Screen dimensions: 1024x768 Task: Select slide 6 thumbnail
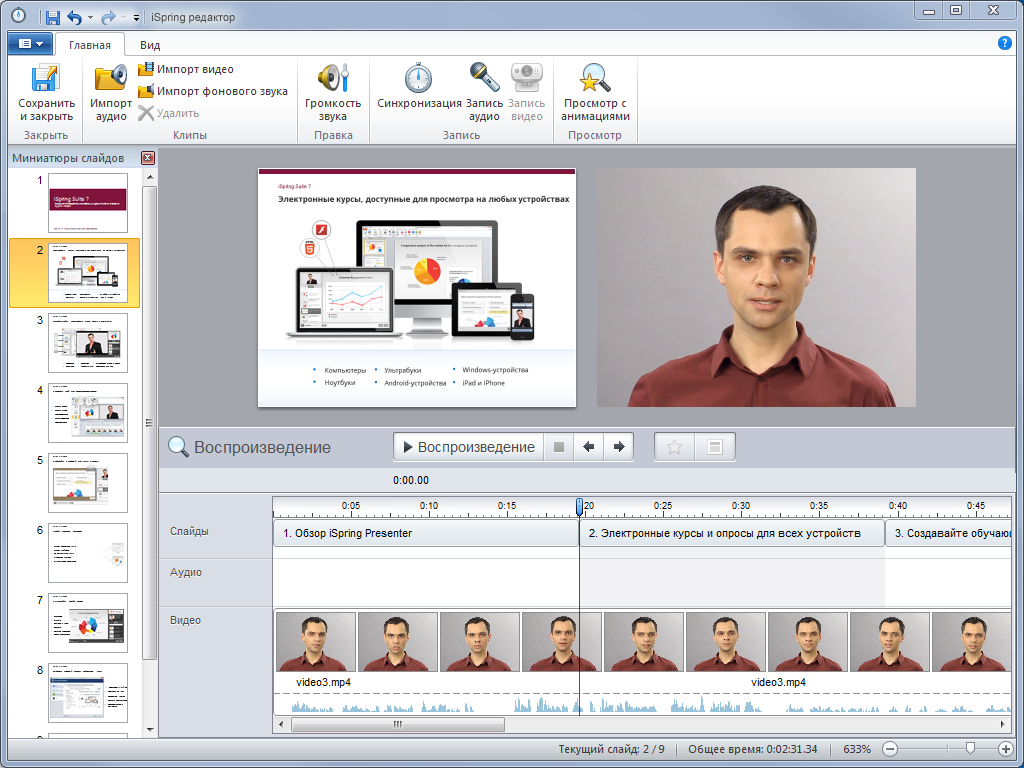(x=88, y=552)
